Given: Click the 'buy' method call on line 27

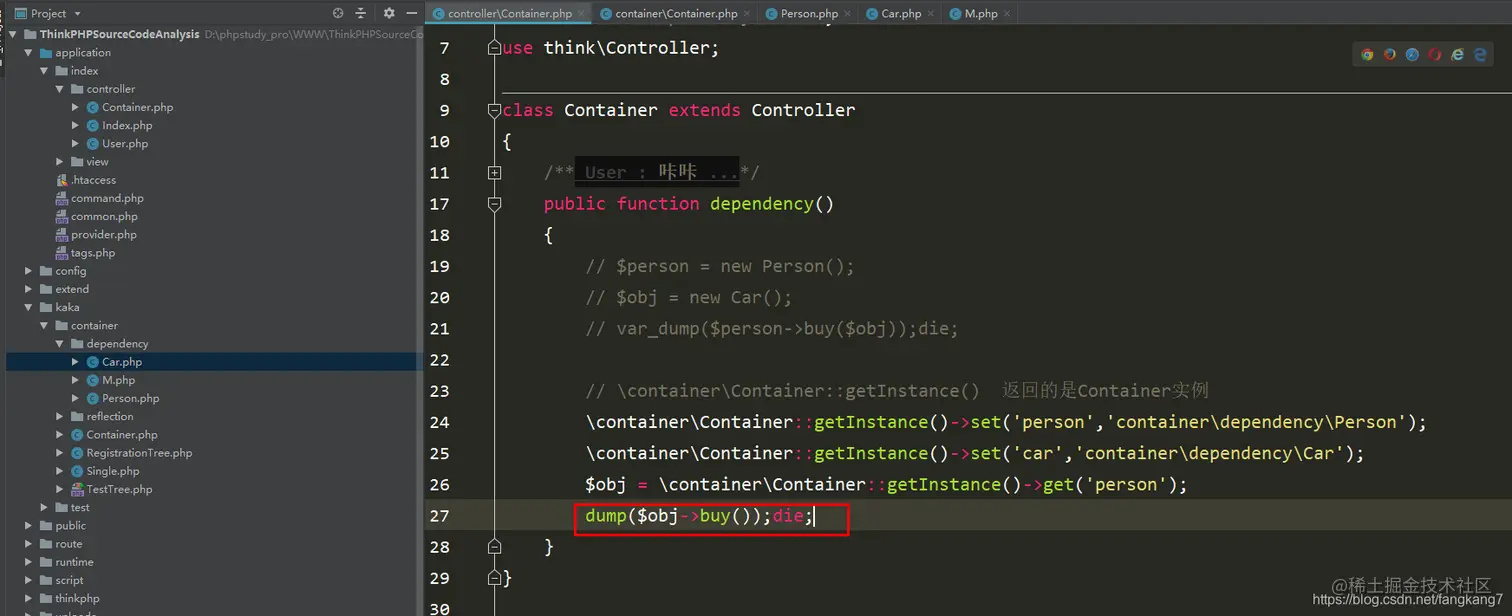Looking at the screenshot, I should coord(714,516).
